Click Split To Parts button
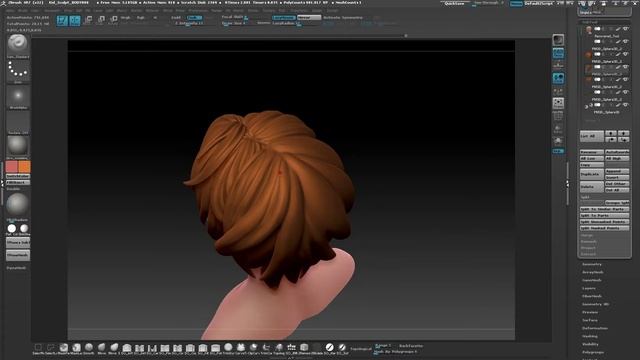This screenshot has height=360, width=640. [604, 215]
